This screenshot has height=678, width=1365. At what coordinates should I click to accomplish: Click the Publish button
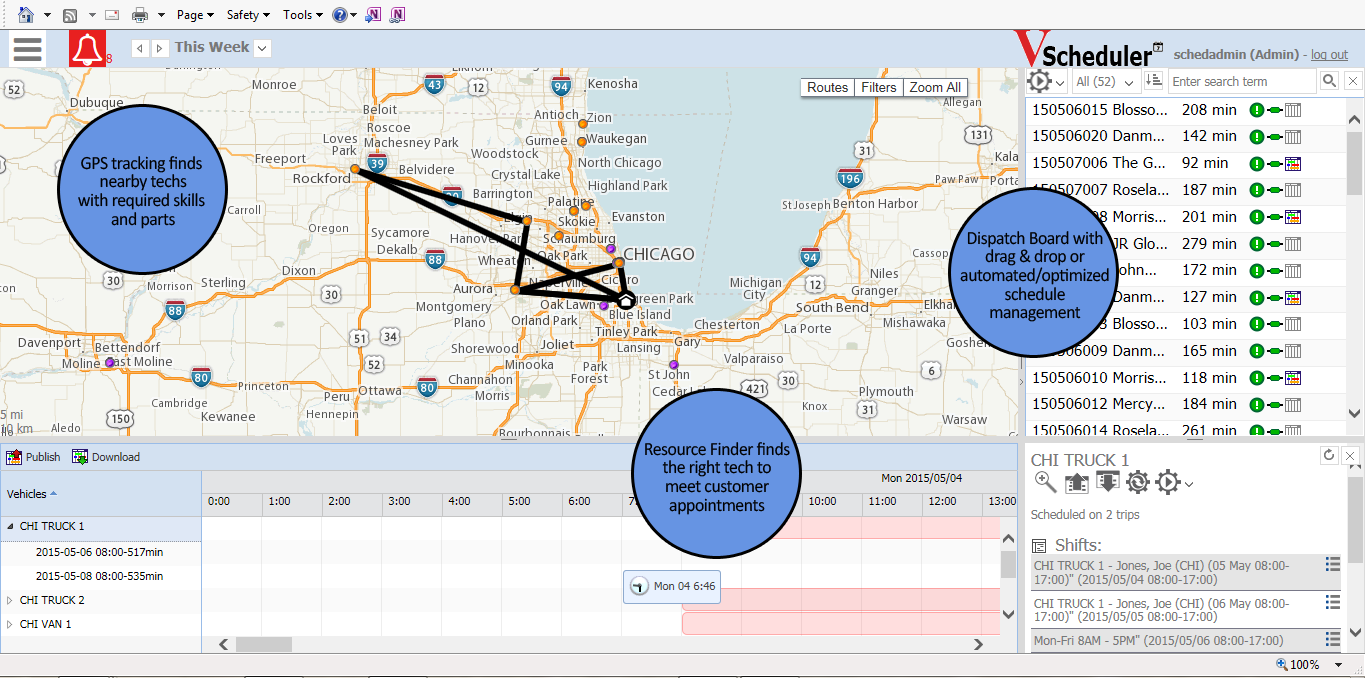point(33,457)
